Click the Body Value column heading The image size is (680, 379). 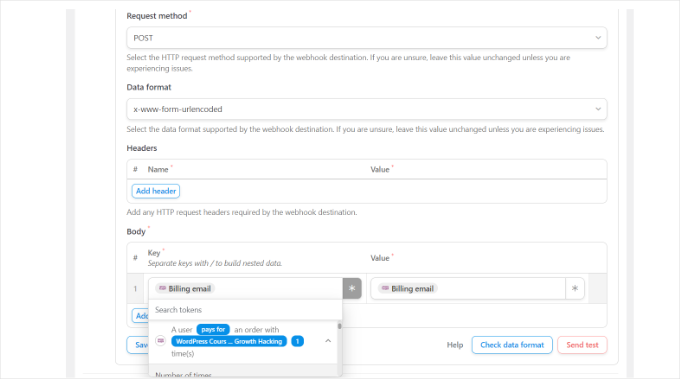click(380, 258)
